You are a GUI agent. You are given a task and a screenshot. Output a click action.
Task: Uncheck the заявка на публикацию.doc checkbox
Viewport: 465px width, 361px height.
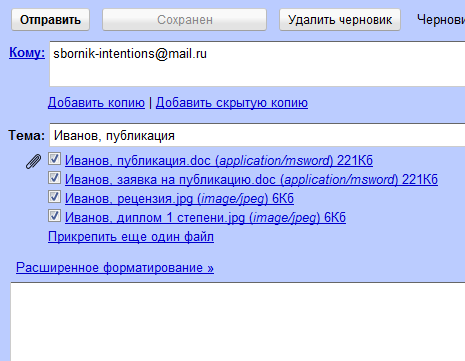[54, 178]
